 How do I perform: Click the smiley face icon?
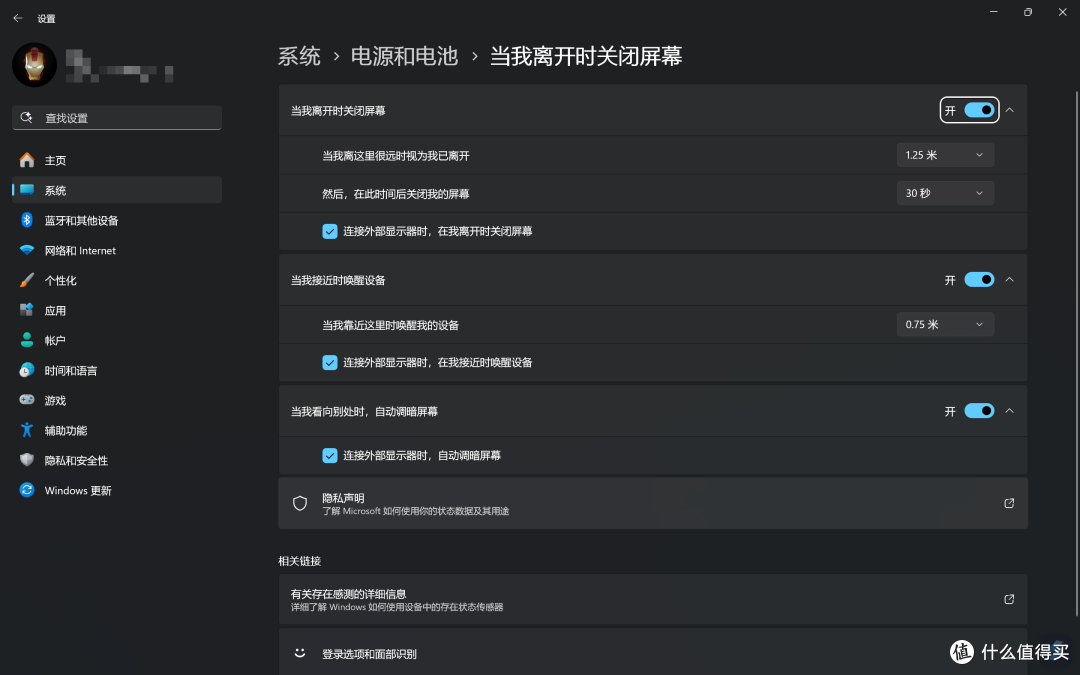(x=300, y=652)
